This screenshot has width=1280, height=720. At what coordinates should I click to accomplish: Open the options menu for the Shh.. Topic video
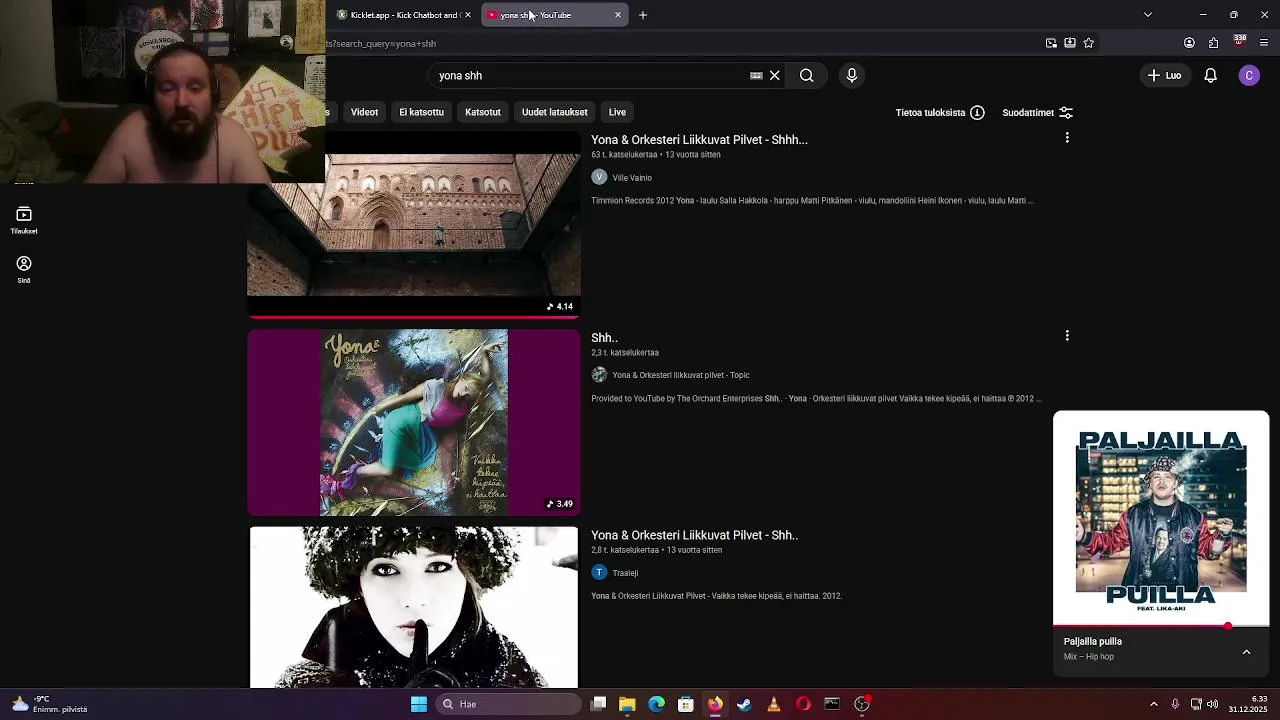coord(1067,336)
